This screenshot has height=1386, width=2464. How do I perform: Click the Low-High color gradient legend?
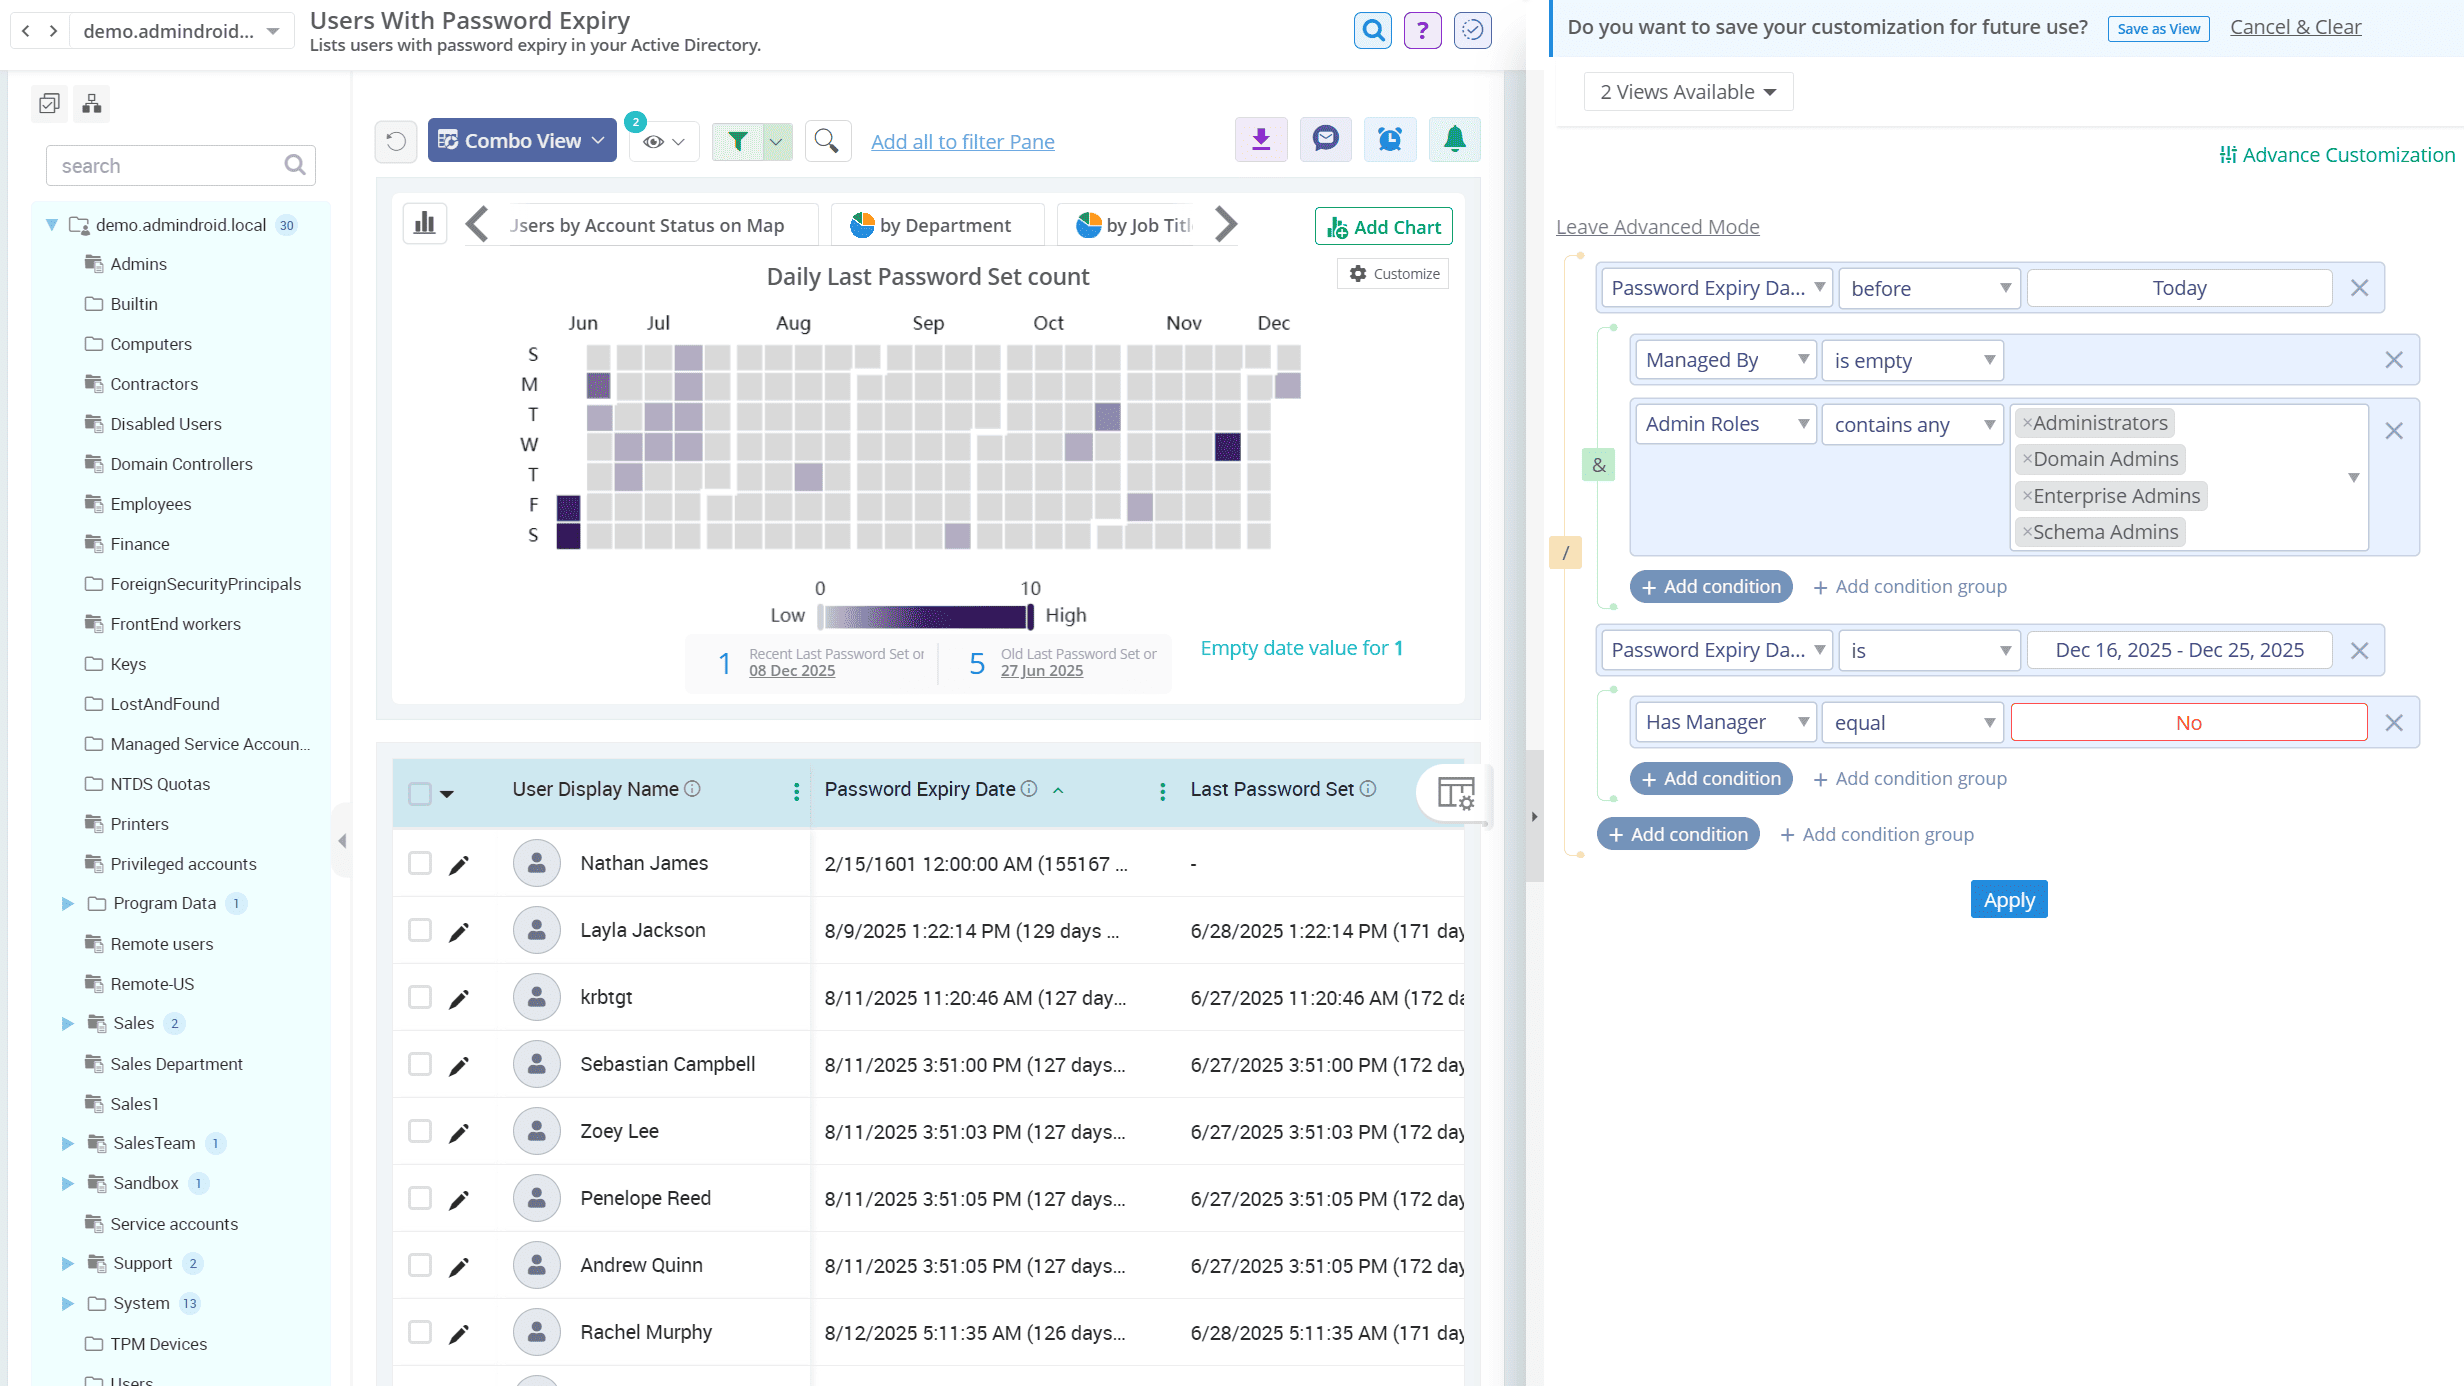coord(925,616)
